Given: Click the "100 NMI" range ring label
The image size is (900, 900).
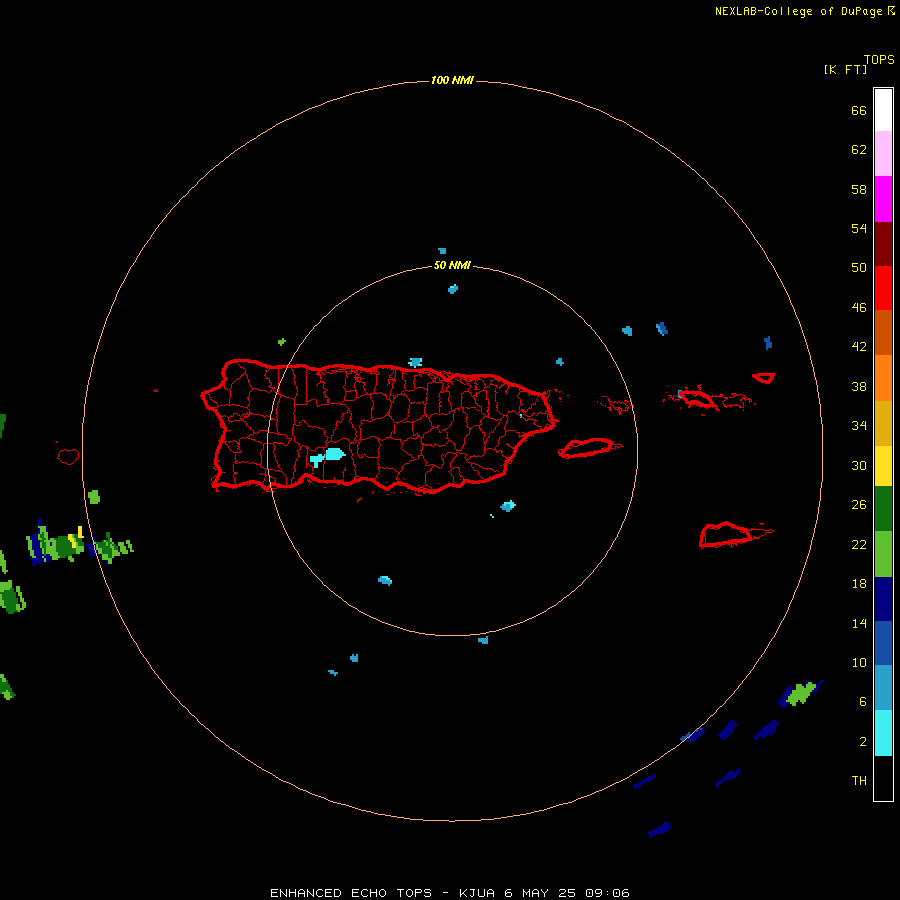Looking at the screenshot, I should pos(452,80).
